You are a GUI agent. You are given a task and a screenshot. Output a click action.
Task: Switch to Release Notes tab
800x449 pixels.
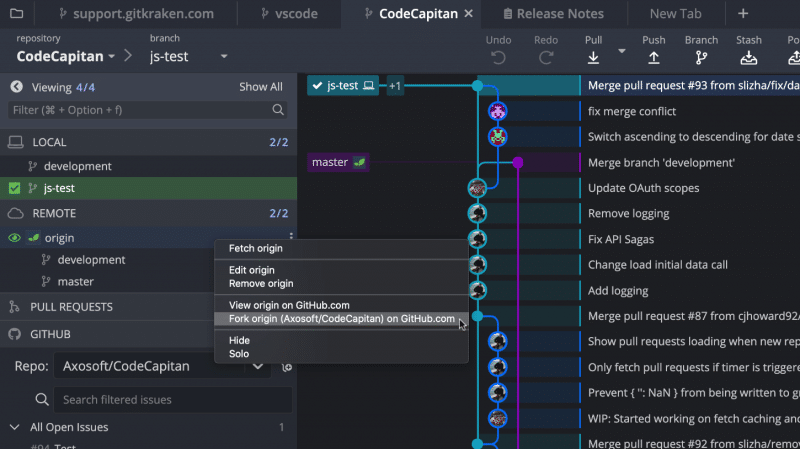pyautogui.click(x=554, y=14)
